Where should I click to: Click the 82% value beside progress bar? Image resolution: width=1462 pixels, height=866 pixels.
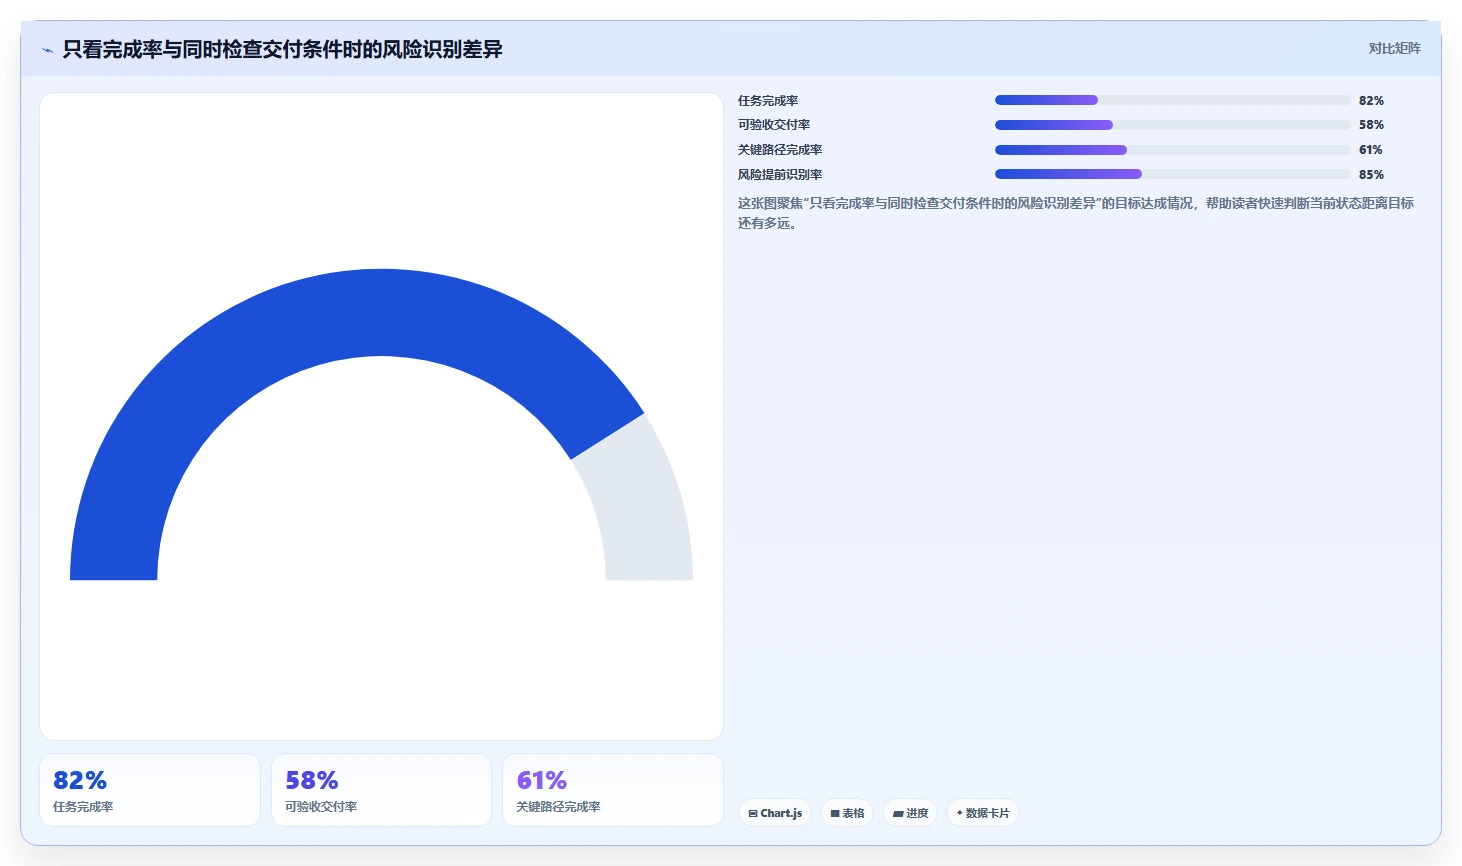pos(1371,101)
